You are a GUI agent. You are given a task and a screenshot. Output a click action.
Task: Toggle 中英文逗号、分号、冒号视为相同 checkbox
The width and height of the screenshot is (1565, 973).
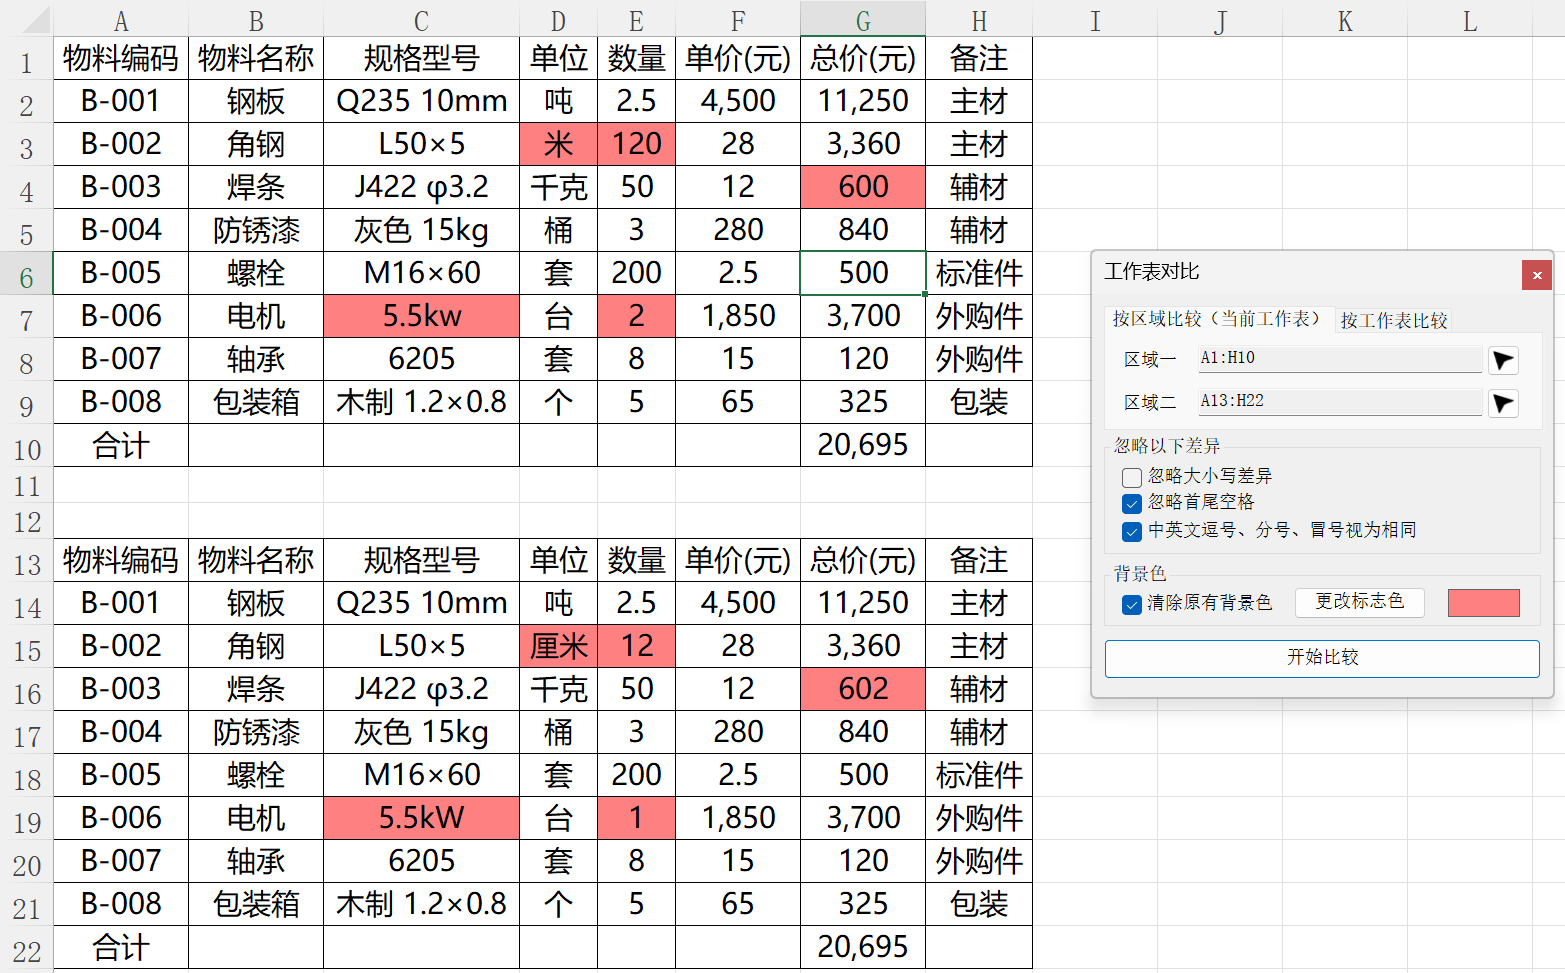(x=1132, y=531)
